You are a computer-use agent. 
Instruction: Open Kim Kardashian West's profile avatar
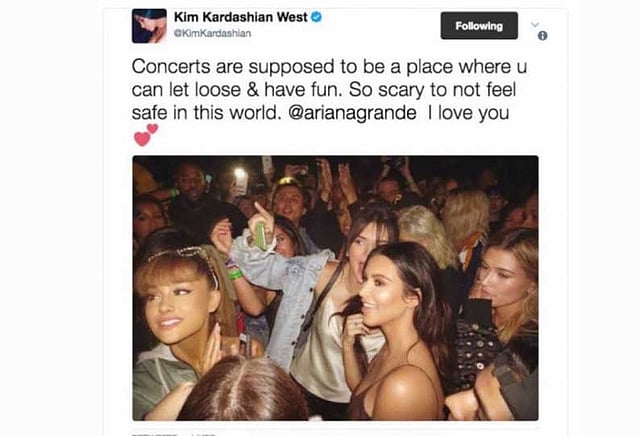pyautogui.click(x=149, y=26)
